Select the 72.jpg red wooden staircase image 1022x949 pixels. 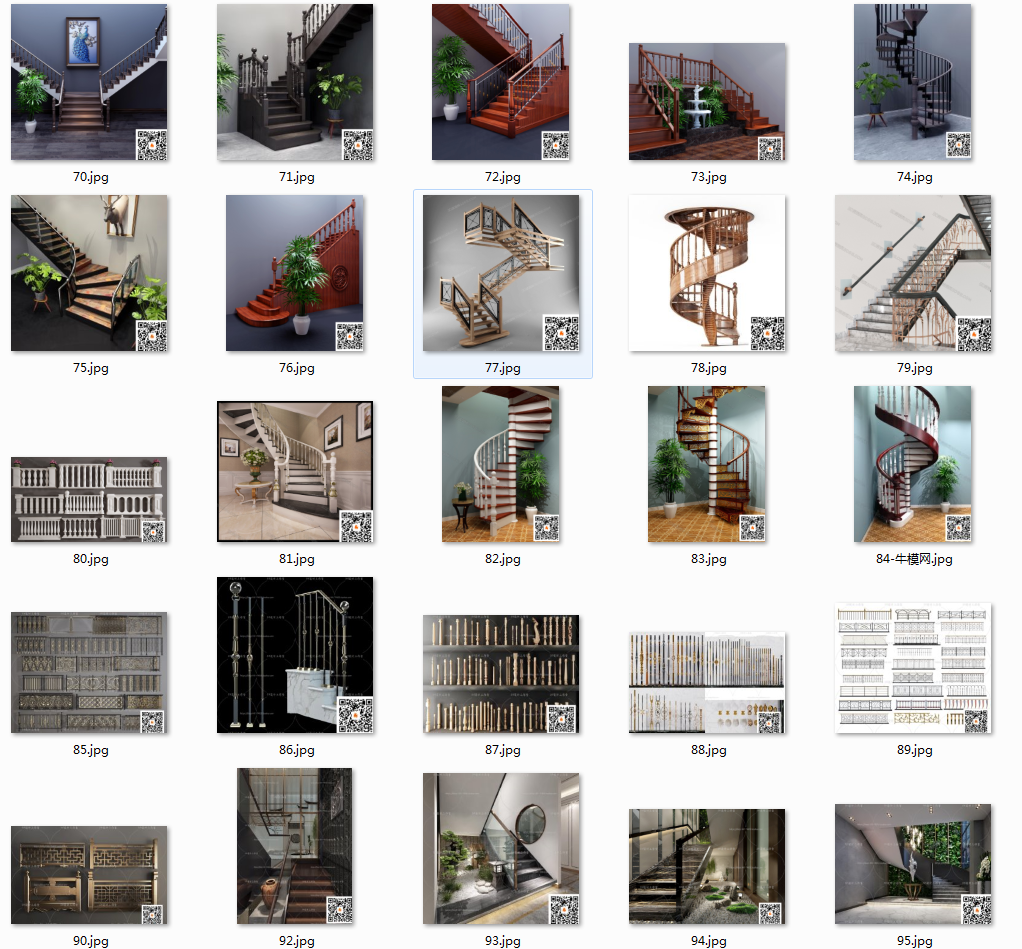[x=501, y=82]
